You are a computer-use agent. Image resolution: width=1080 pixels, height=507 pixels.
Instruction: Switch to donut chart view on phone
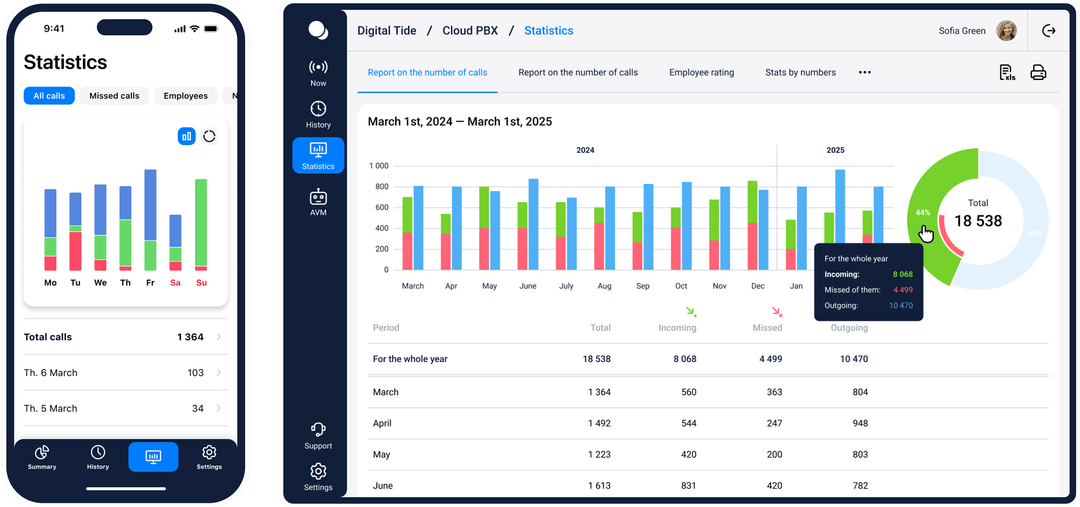click(x=209, y=136)
